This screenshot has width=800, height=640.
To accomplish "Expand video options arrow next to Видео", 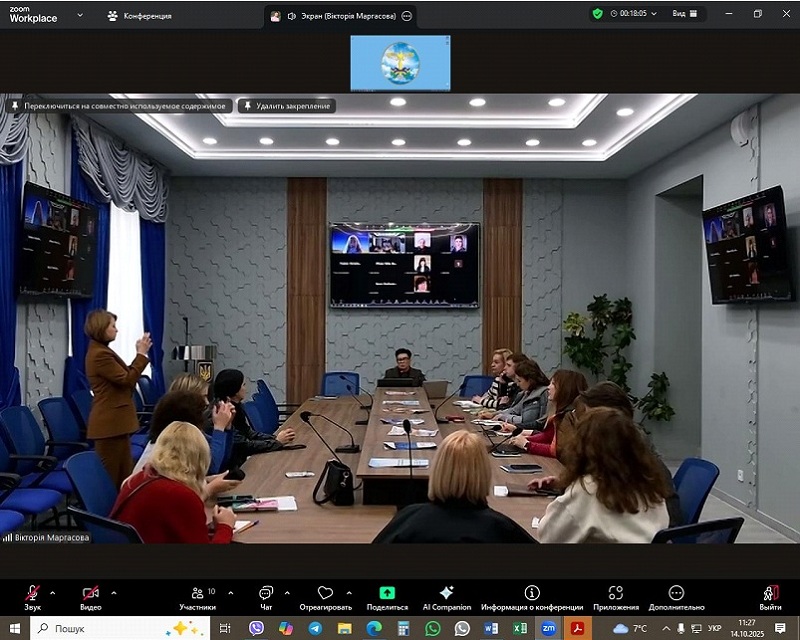I will point(114,592).
